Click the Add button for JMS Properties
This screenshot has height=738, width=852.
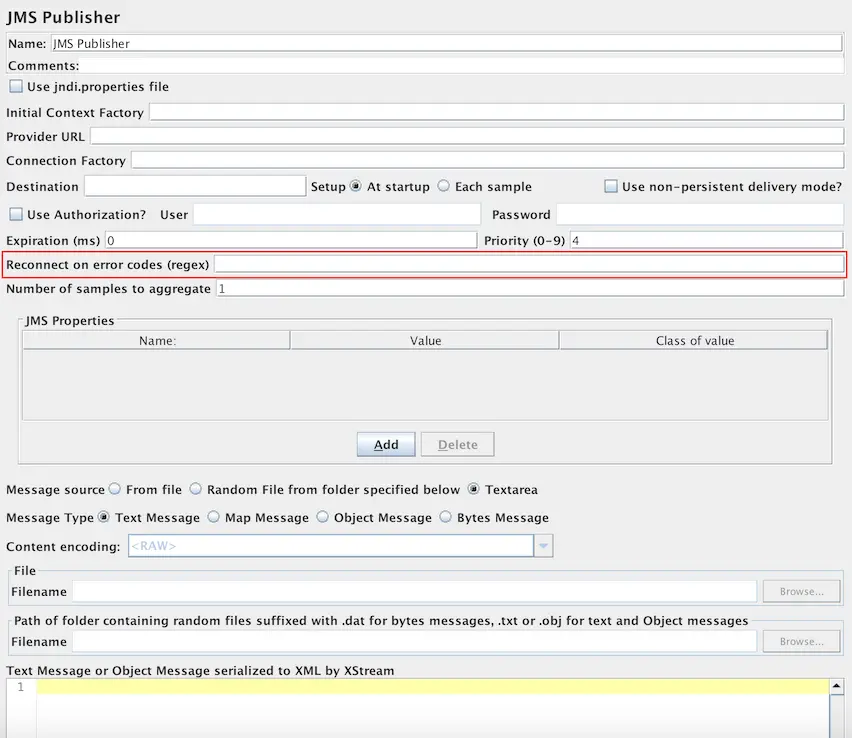[386, 445]
